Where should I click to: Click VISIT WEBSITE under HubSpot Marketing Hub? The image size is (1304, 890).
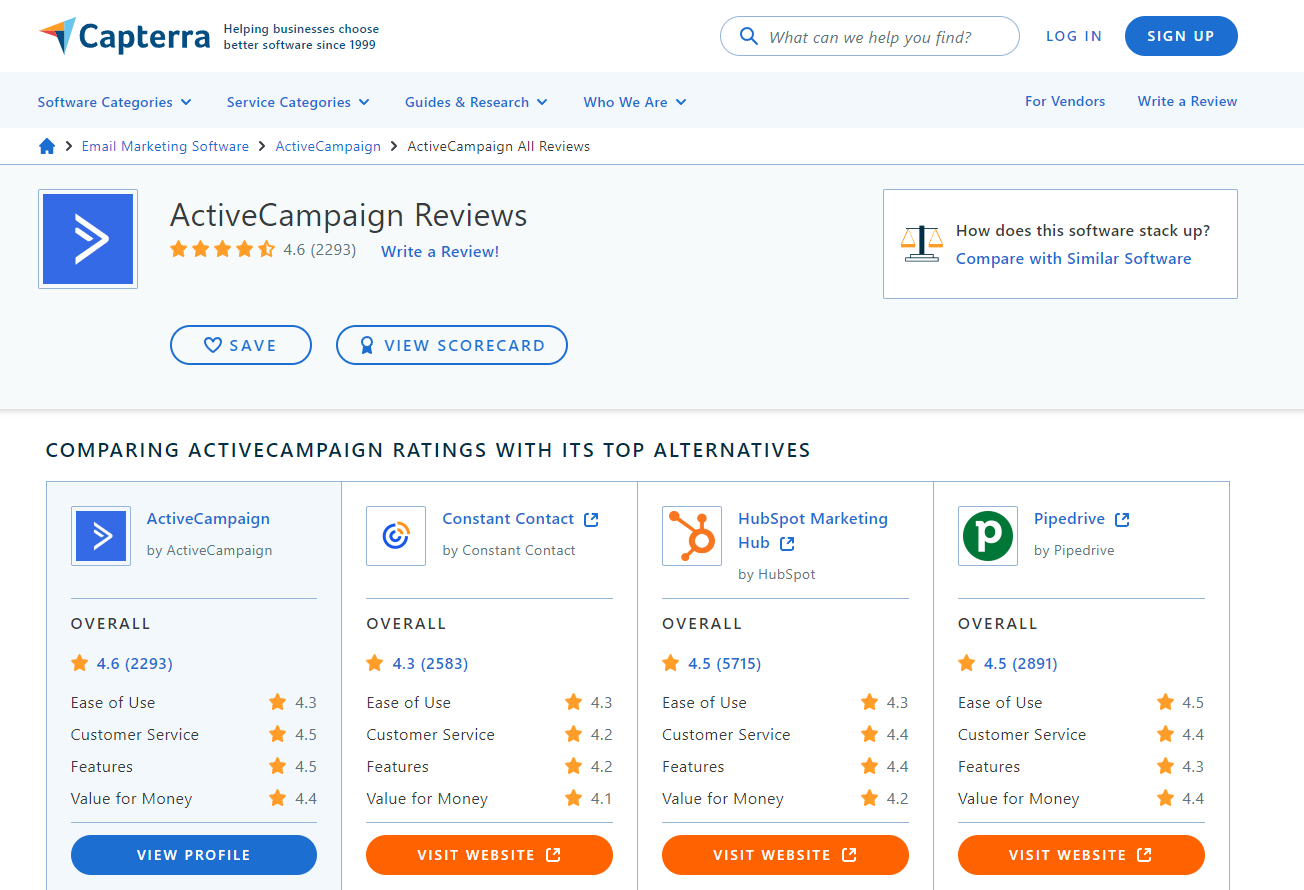(x=785, y=855)
